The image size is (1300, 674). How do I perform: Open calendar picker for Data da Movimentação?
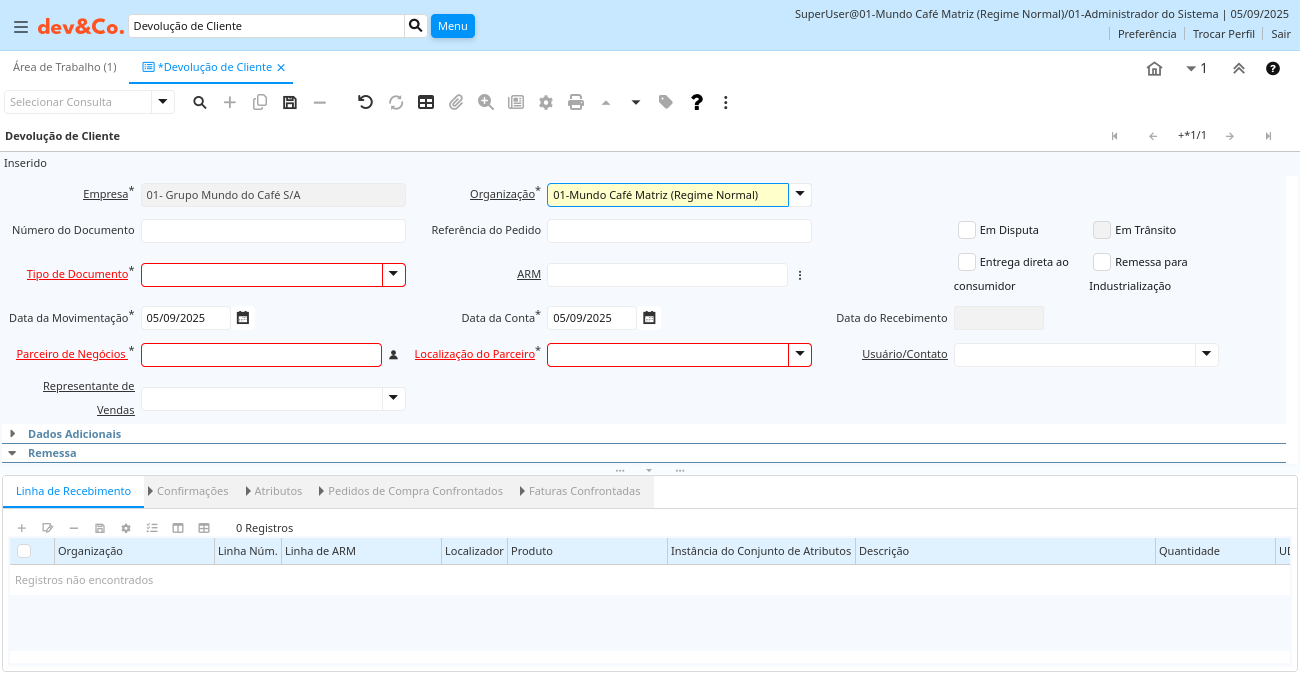243,318
